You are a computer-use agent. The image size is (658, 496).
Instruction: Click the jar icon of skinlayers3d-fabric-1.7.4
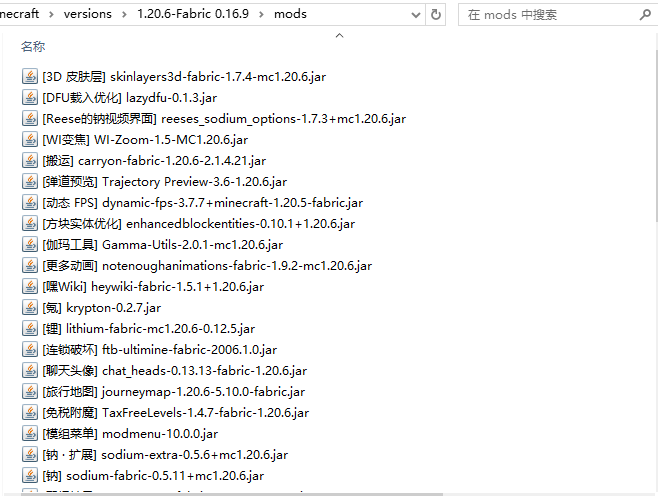click(x=29, y=76)
